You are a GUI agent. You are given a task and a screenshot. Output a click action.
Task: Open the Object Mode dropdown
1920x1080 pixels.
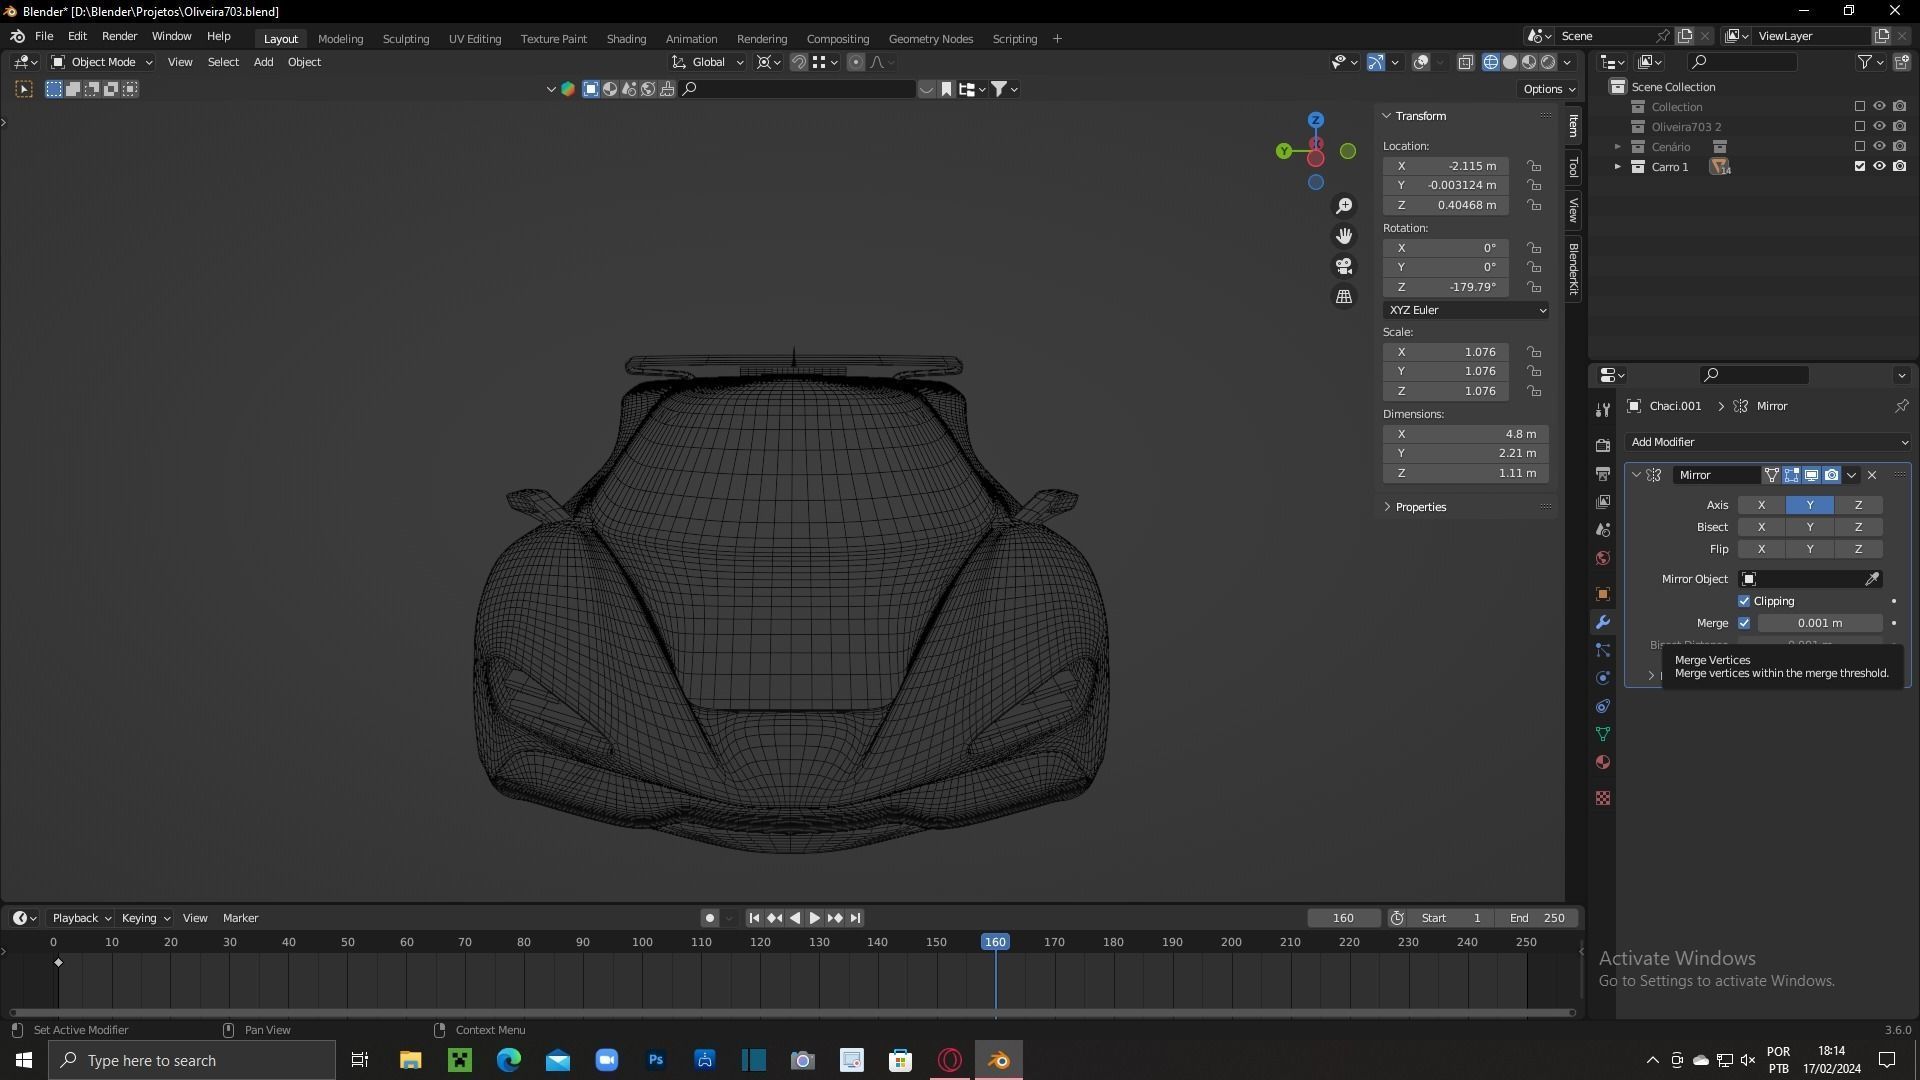point(102,62)
